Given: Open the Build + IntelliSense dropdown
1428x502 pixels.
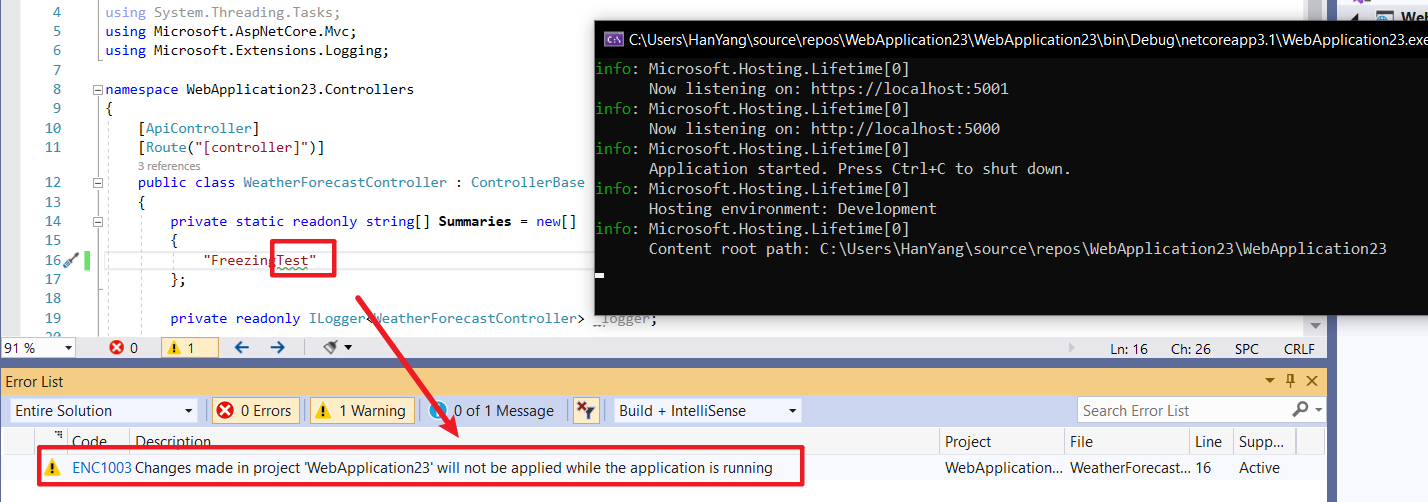Looking at the screenshot, I should [708, 410].
